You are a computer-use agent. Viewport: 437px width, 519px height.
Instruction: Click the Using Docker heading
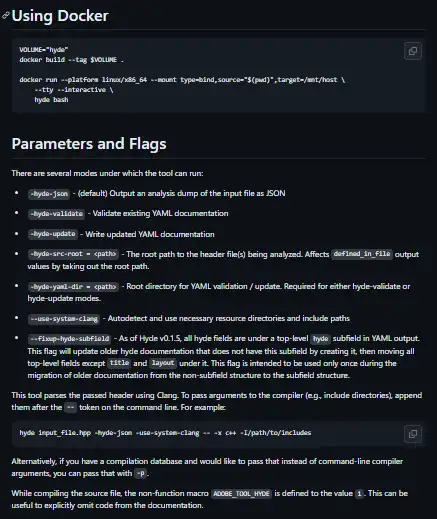pos(60,16)
